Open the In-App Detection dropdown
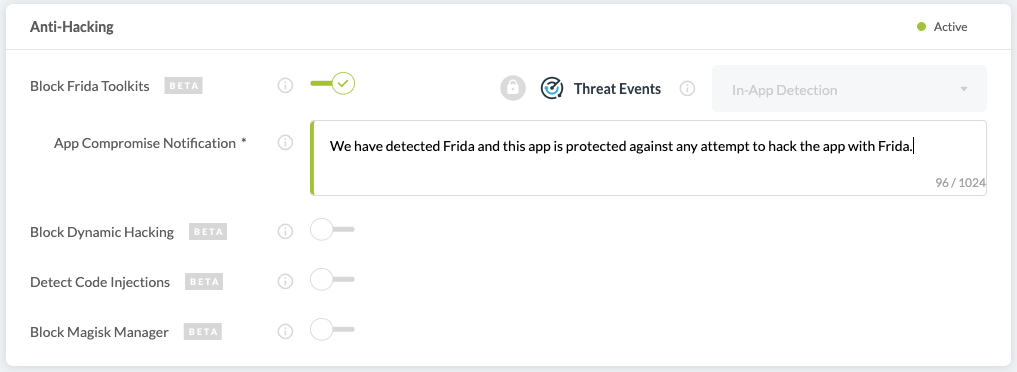 849,89
